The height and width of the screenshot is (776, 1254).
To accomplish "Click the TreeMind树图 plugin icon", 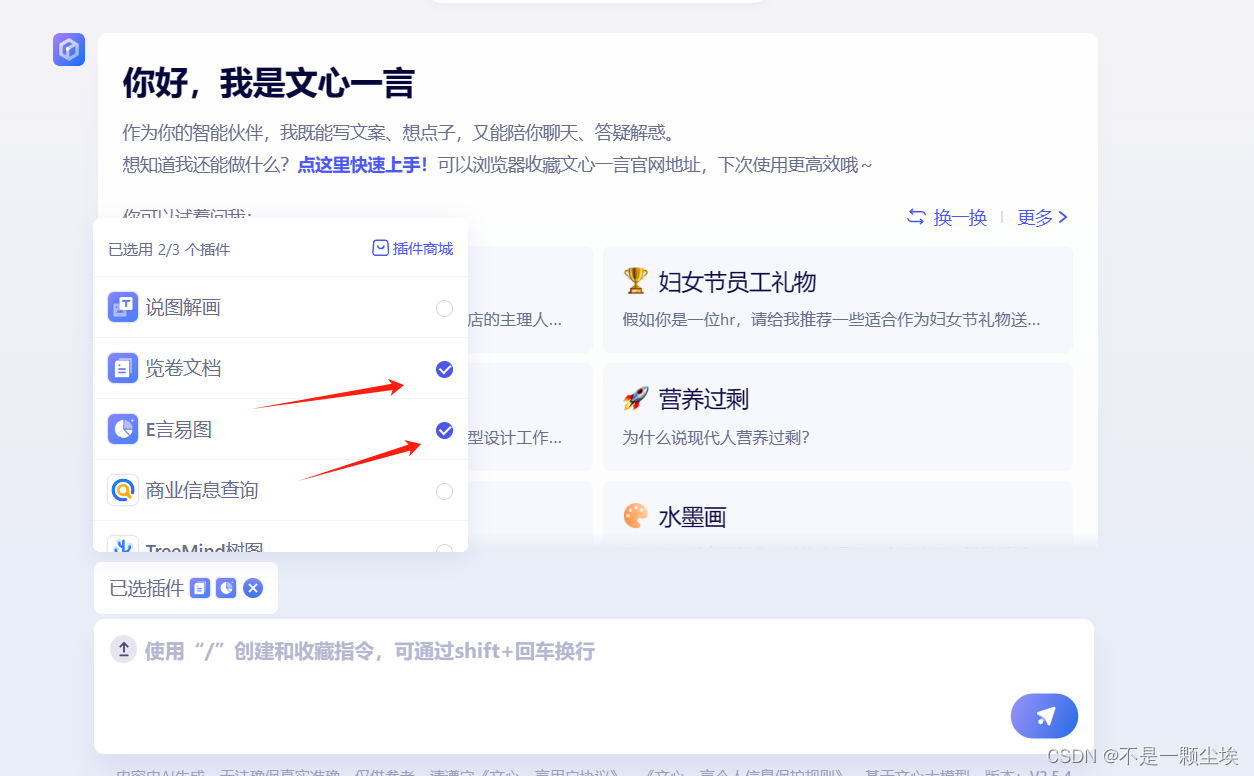I will [x=123, y=545].
